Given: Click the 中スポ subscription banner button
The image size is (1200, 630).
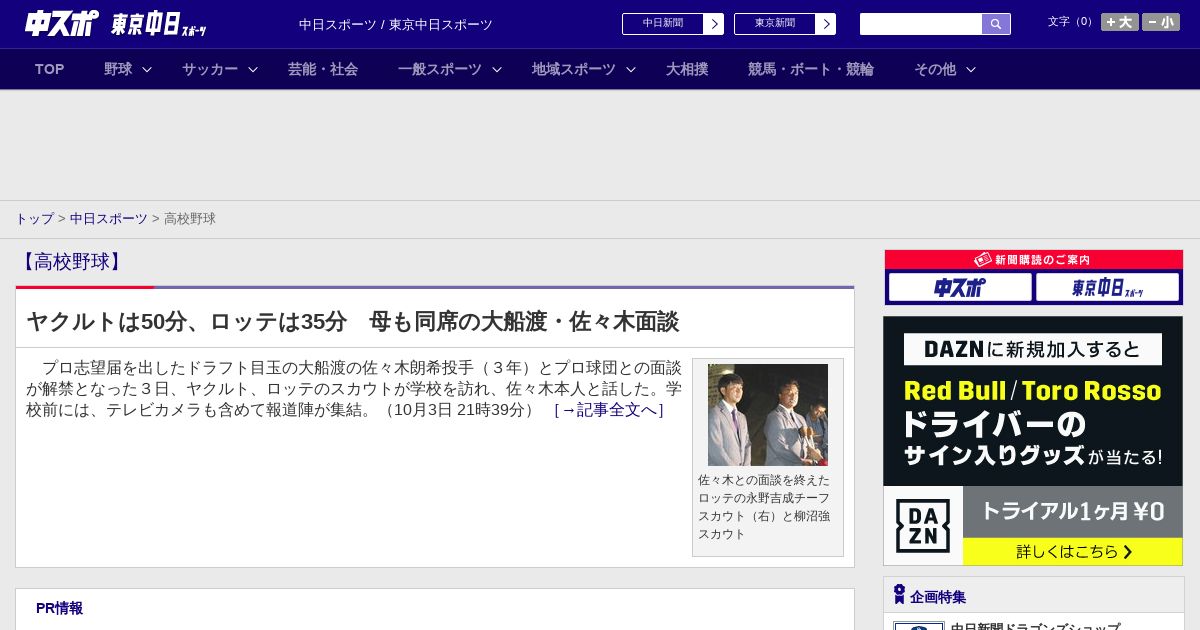Looking at the screenshot, I should (960, 288).
